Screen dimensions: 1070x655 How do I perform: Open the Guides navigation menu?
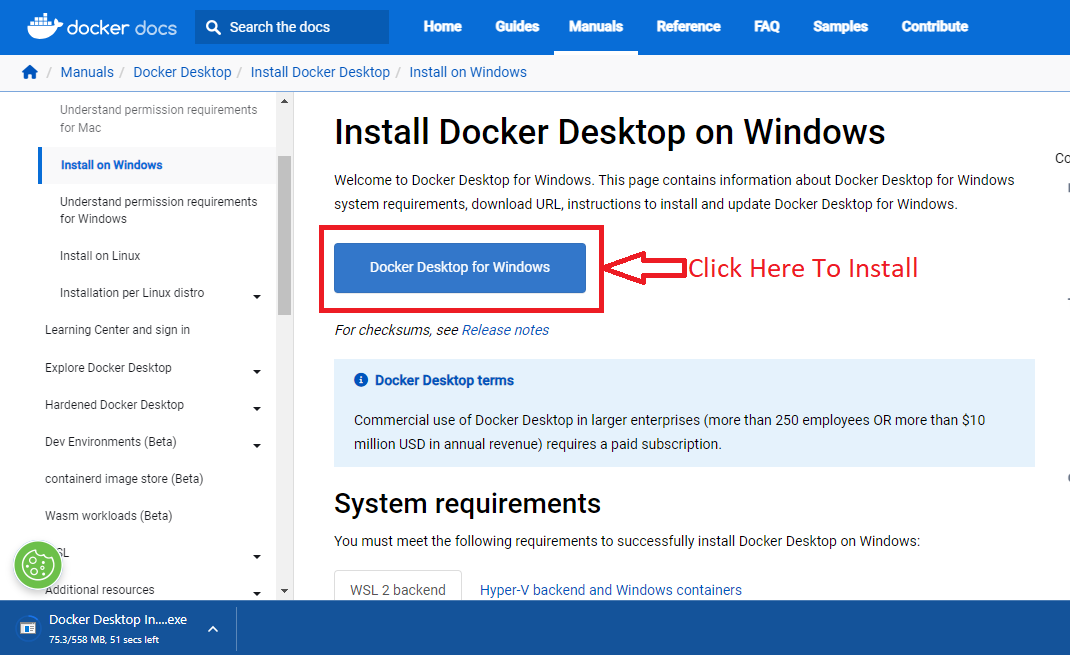[517, 27]
